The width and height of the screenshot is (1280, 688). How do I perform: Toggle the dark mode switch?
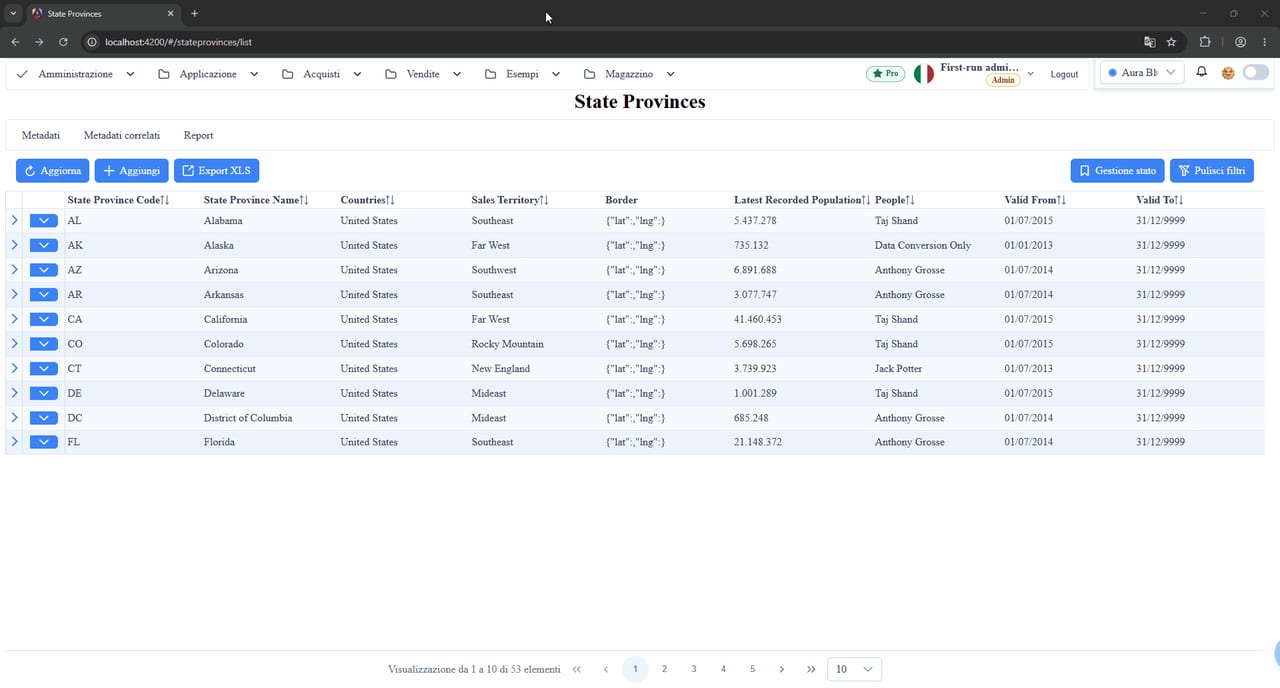(1256, 73)
